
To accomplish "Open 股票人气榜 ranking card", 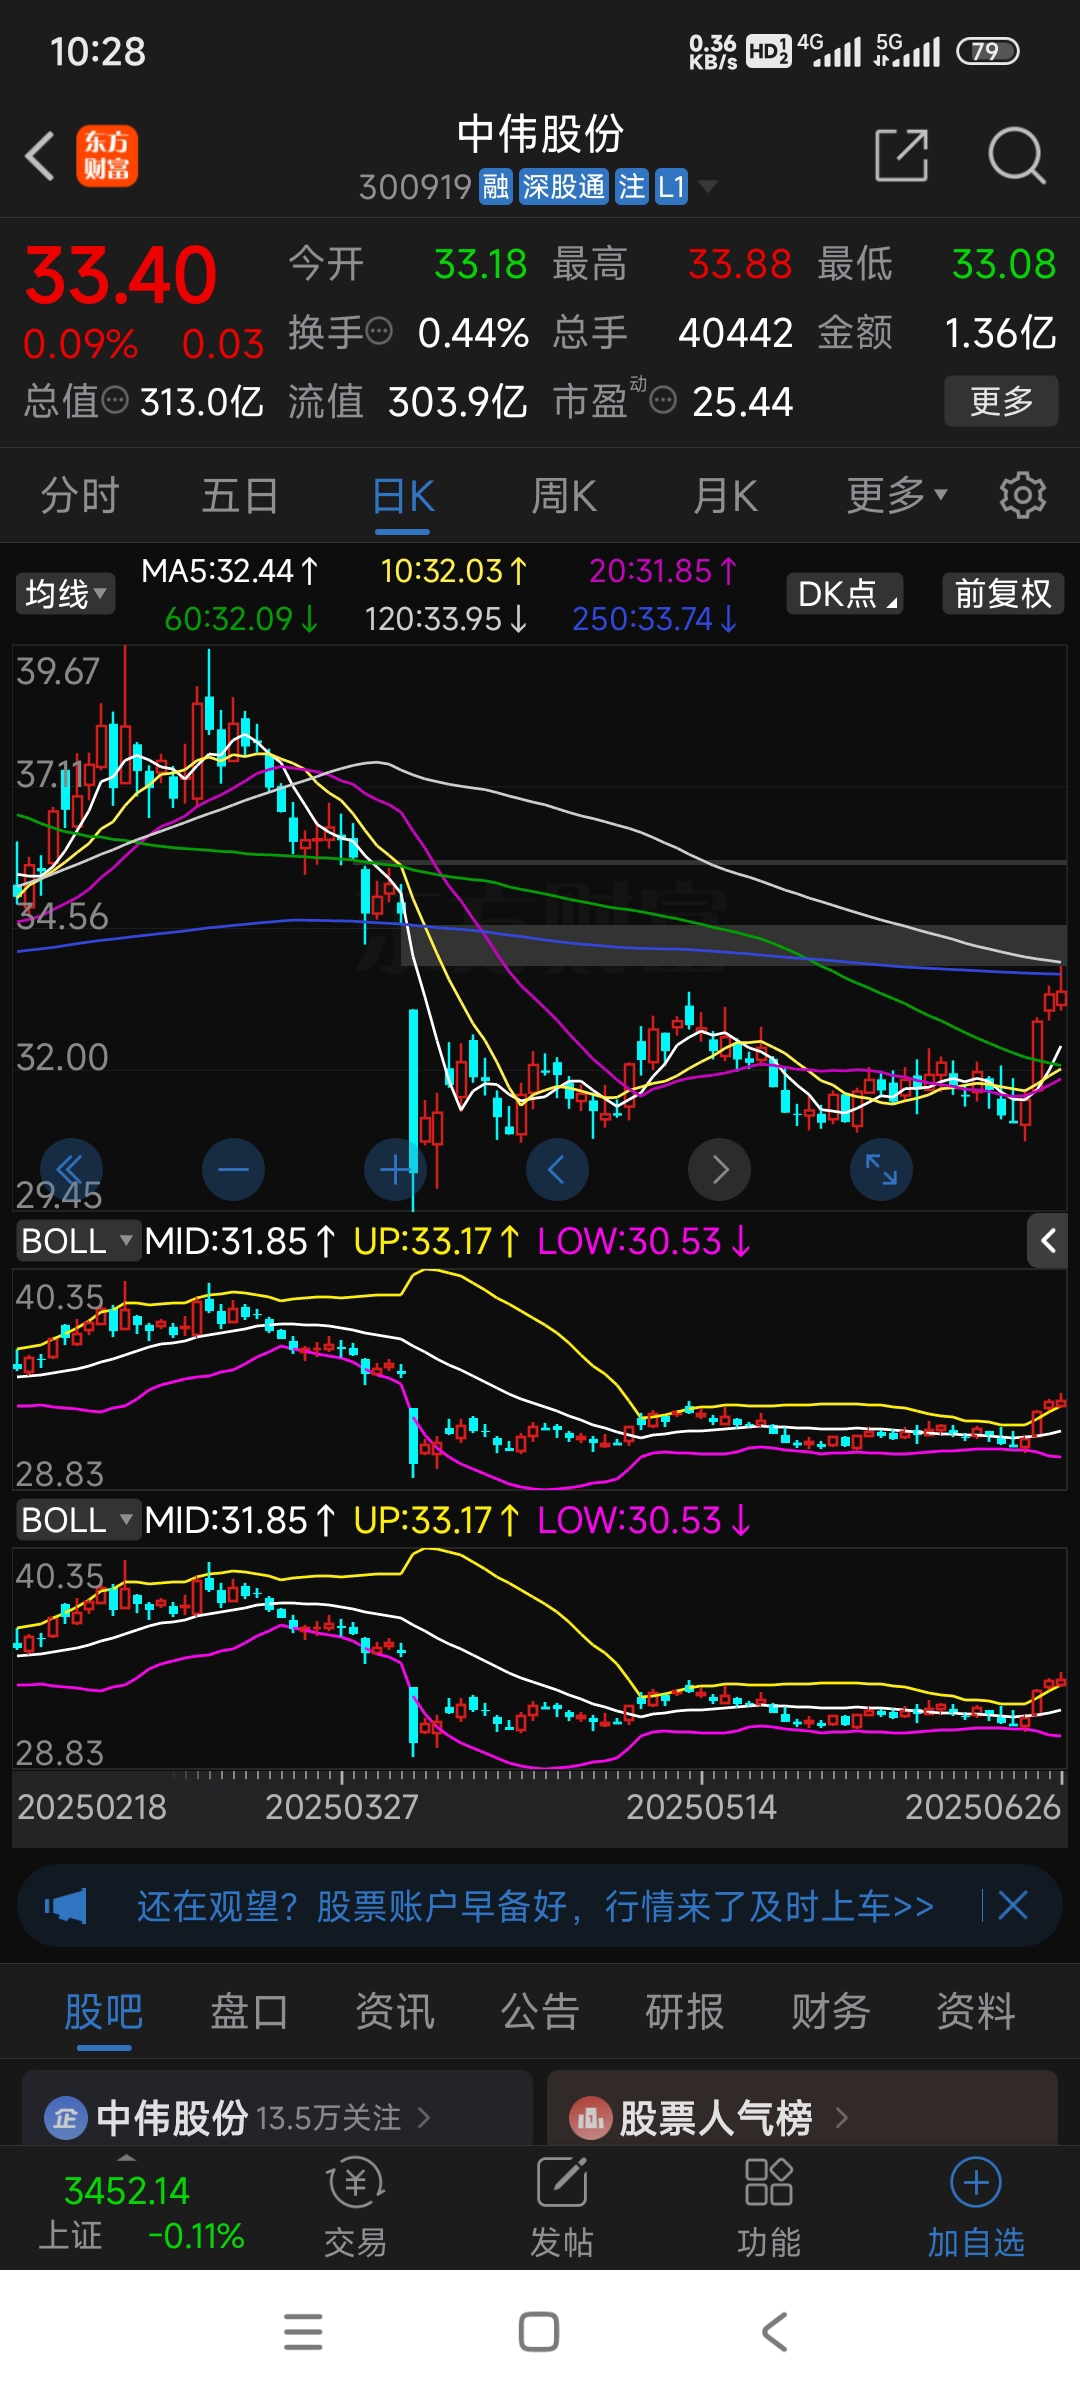I will coord(802,2108).
